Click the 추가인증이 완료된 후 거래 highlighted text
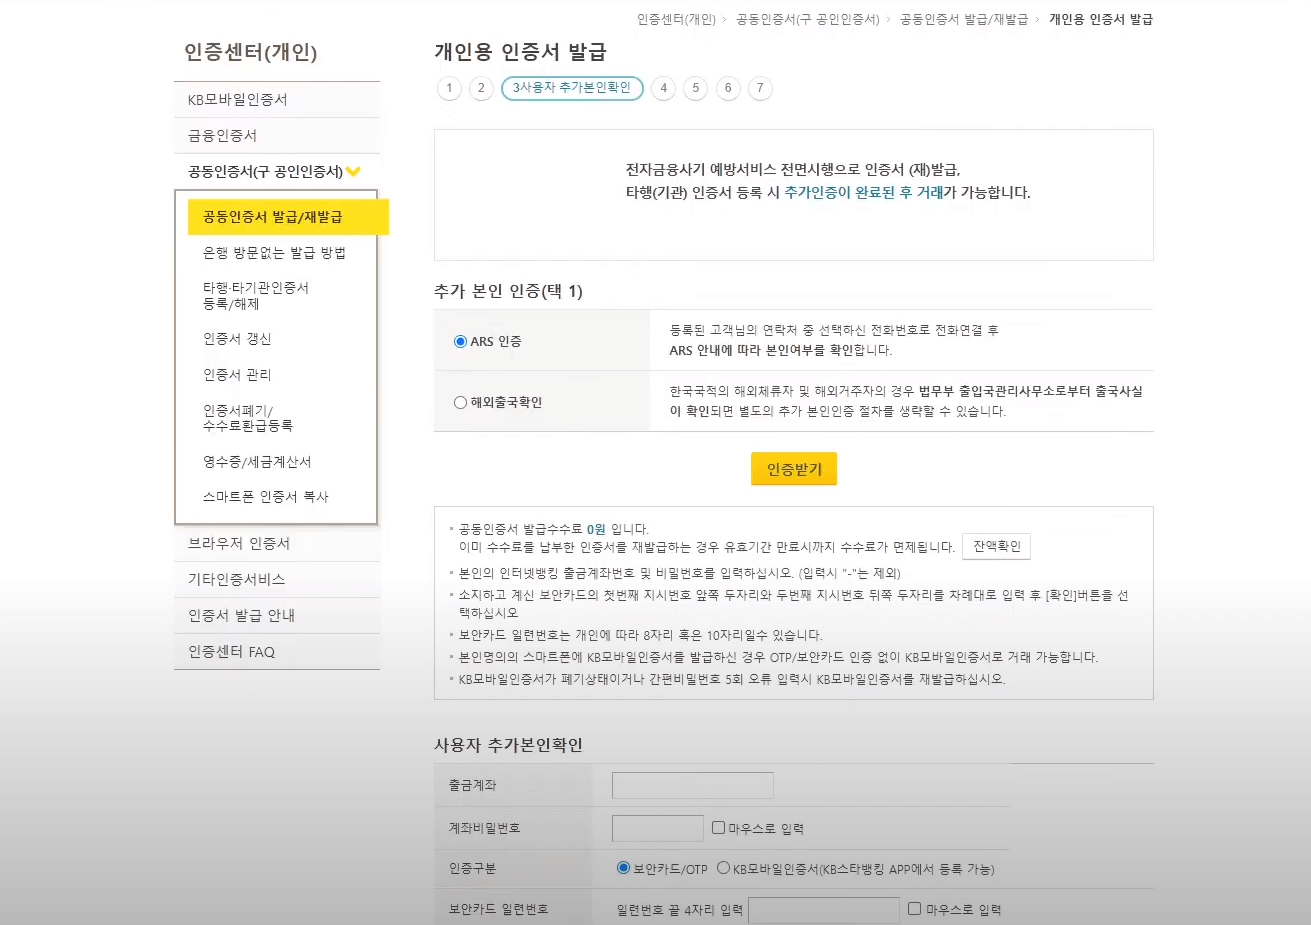The width and height of the screenshot is (1311, 925). (863, 192)
